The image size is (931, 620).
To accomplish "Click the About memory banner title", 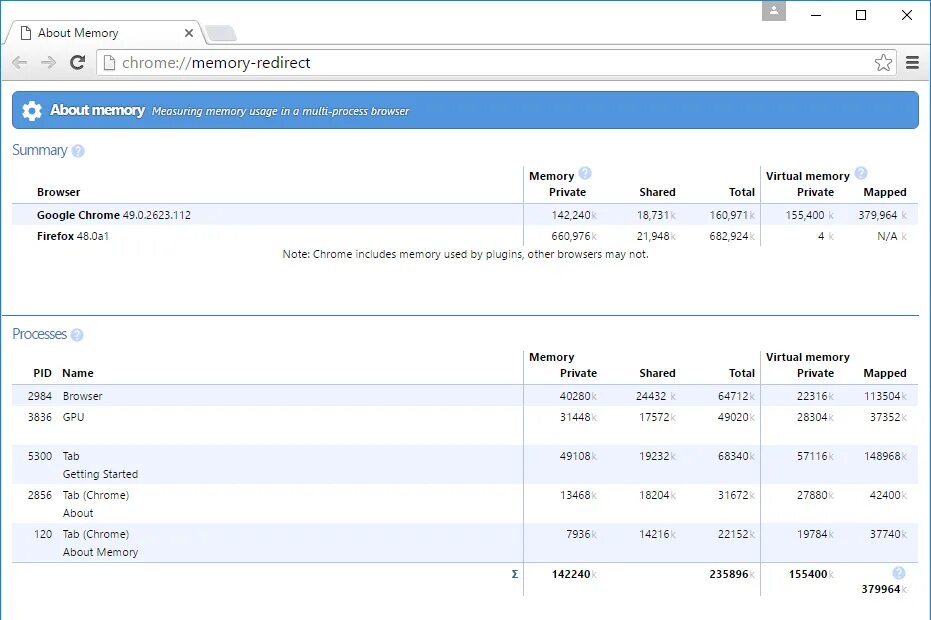I will click(x=97, y=110).
